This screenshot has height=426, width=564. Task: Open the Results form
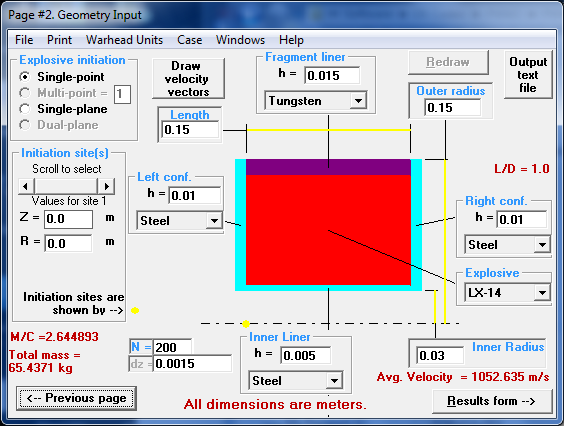pos(492,401)
